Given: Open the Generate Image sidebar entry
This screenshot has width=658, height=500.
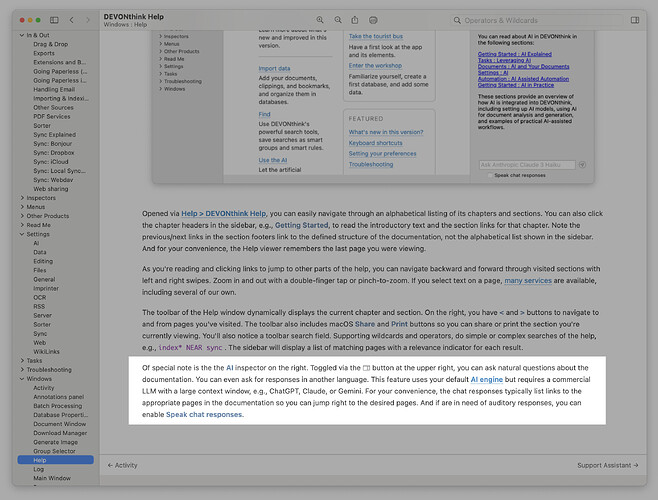Looking at the screenshot, I should [56, 443].
